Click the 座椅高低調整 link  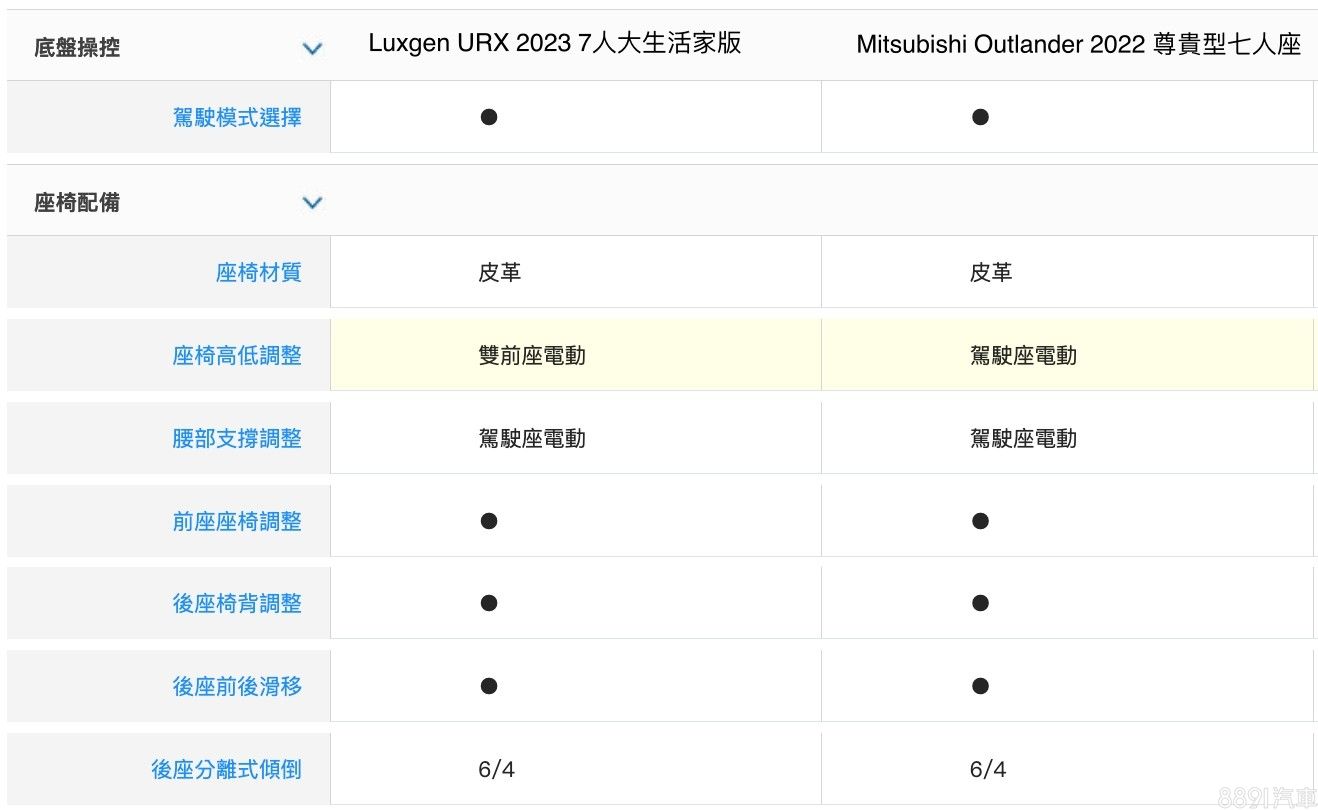(x=237, y=356)
